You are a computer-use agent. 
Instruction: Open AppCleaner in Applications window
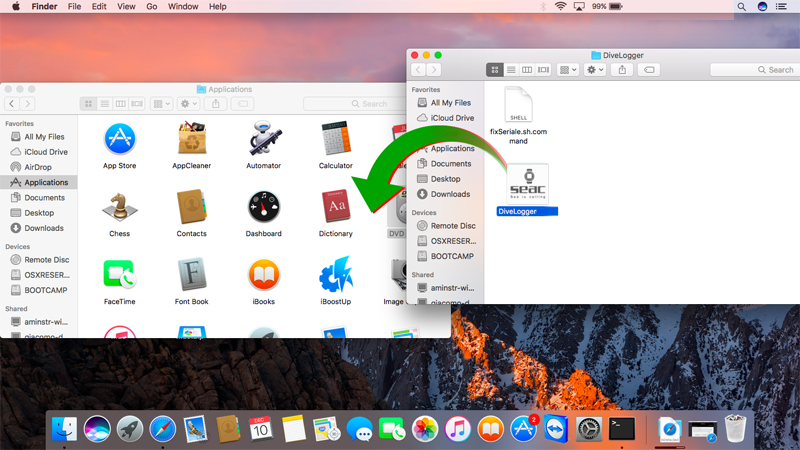click(192, 139)
